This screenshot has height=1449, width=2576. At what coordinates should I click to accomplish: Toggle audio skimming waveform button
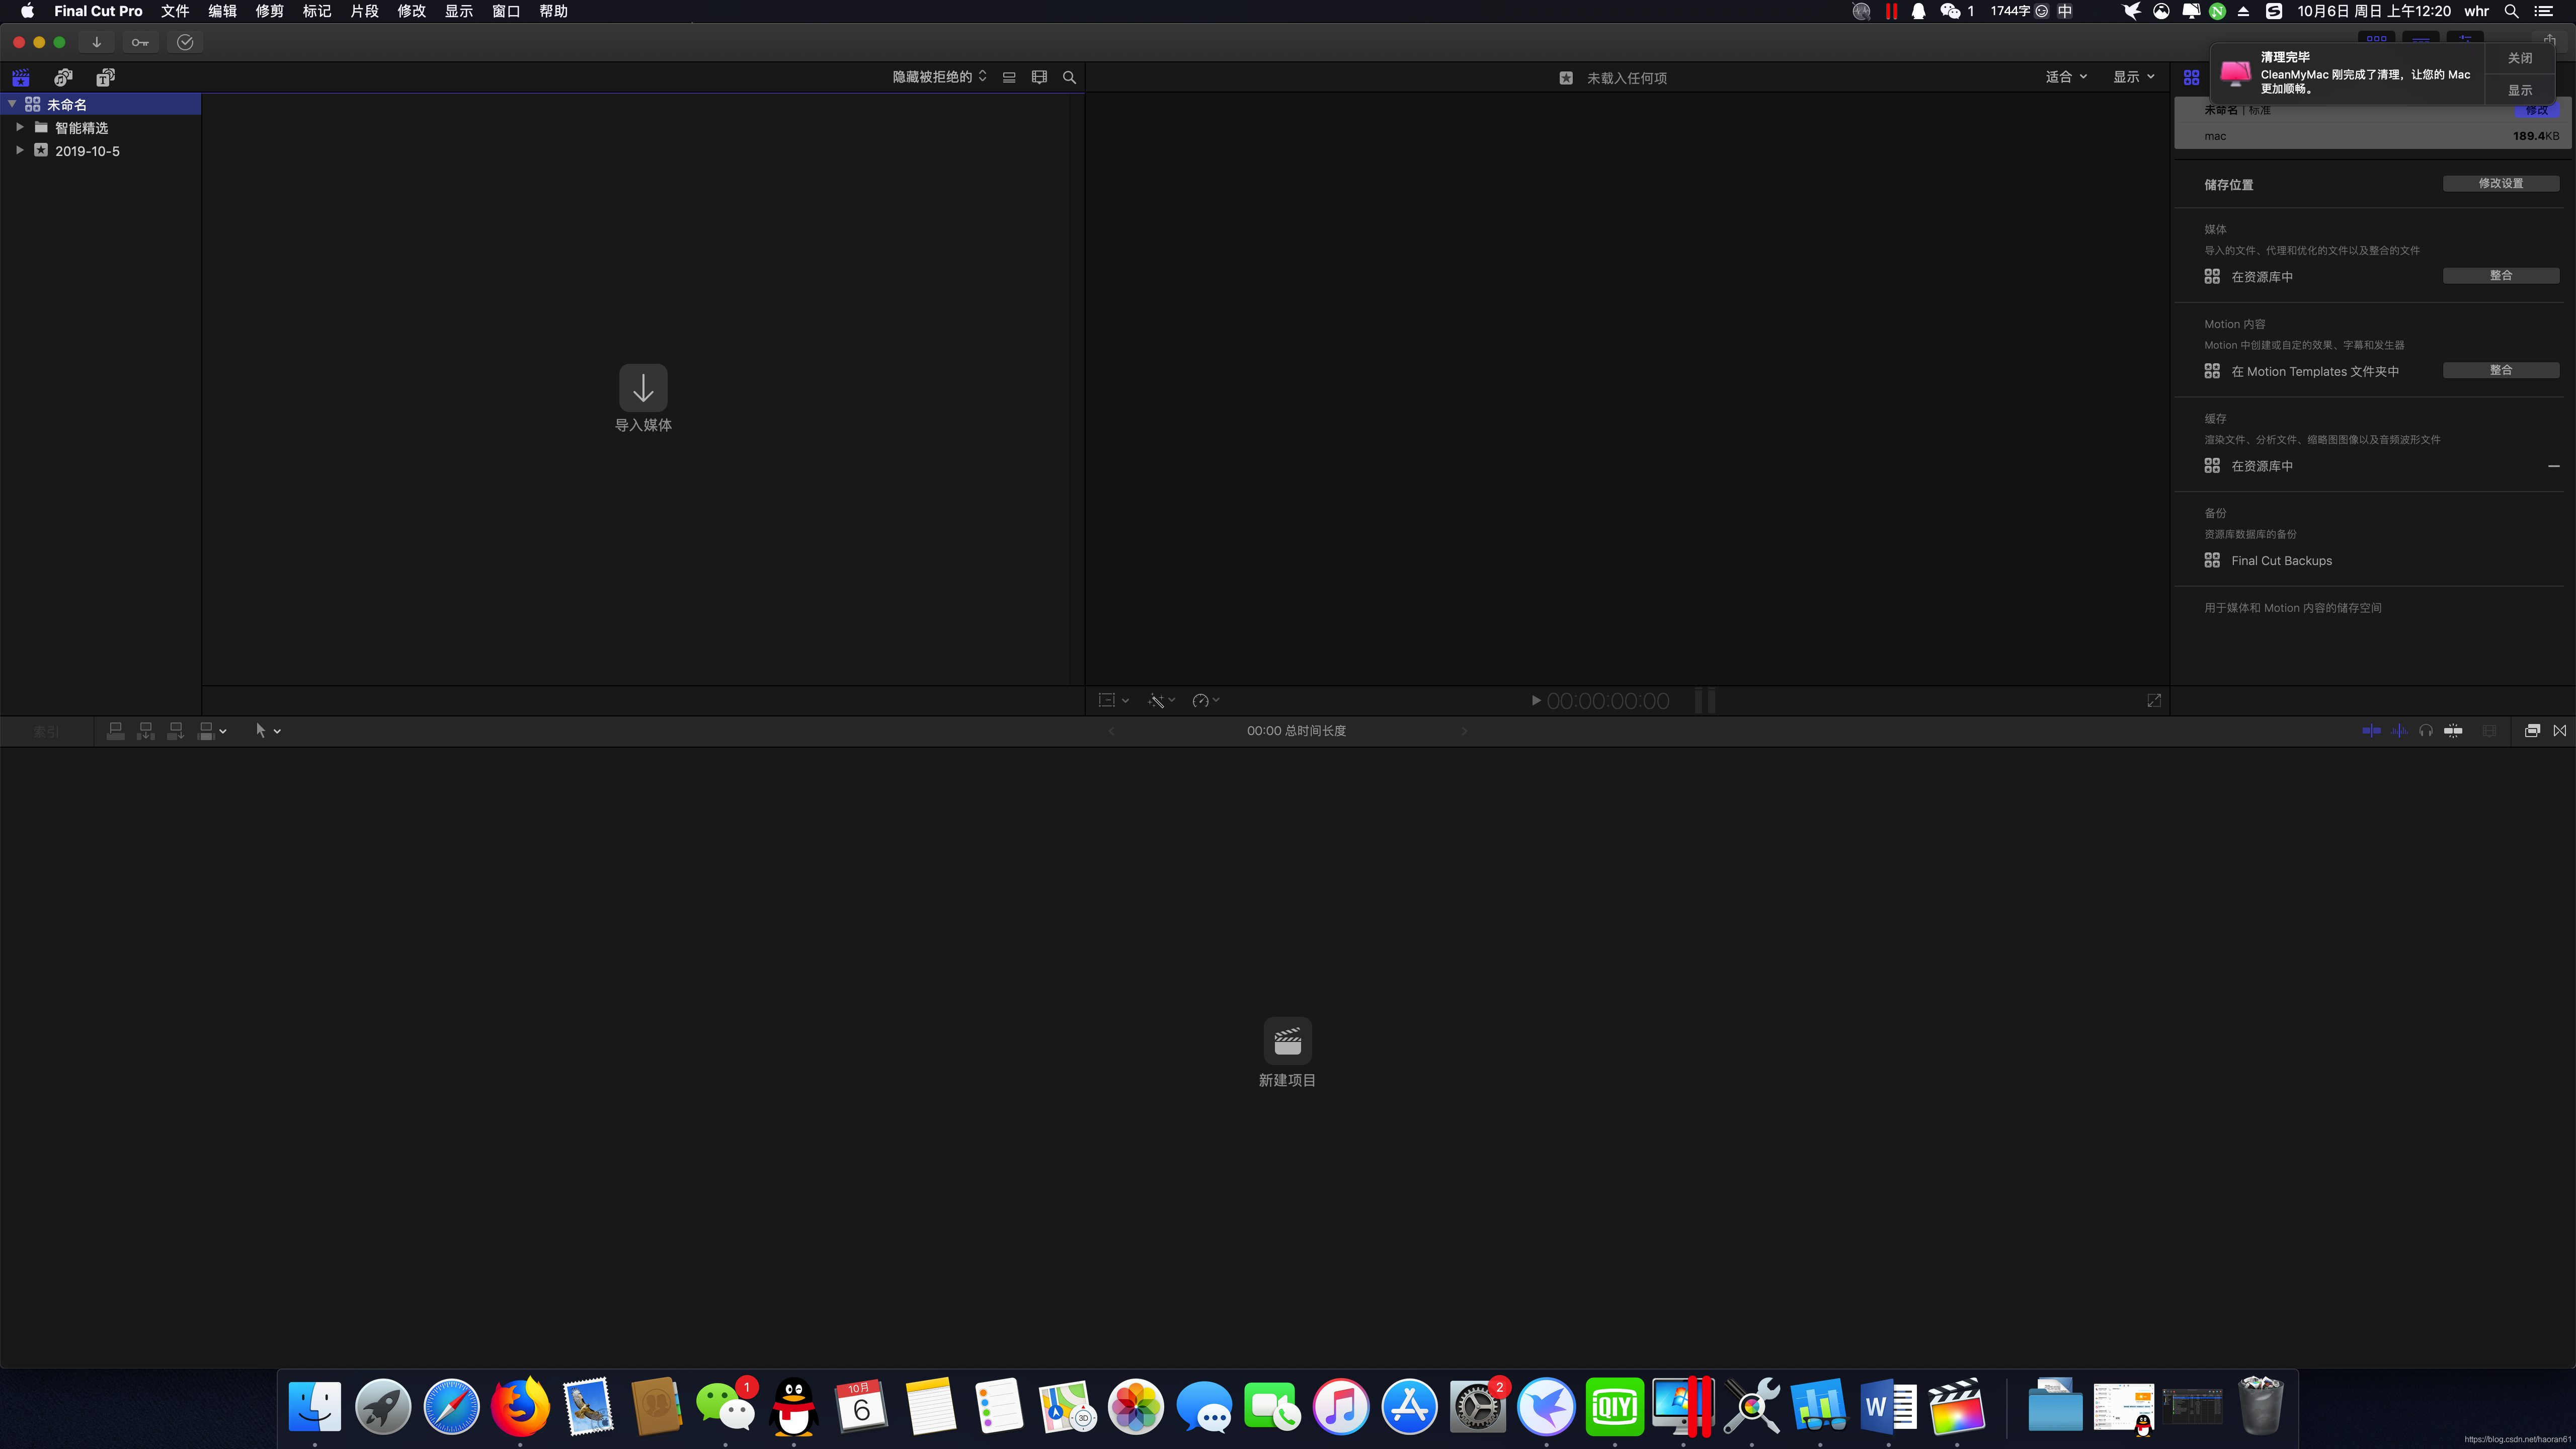coord(2399,731)
